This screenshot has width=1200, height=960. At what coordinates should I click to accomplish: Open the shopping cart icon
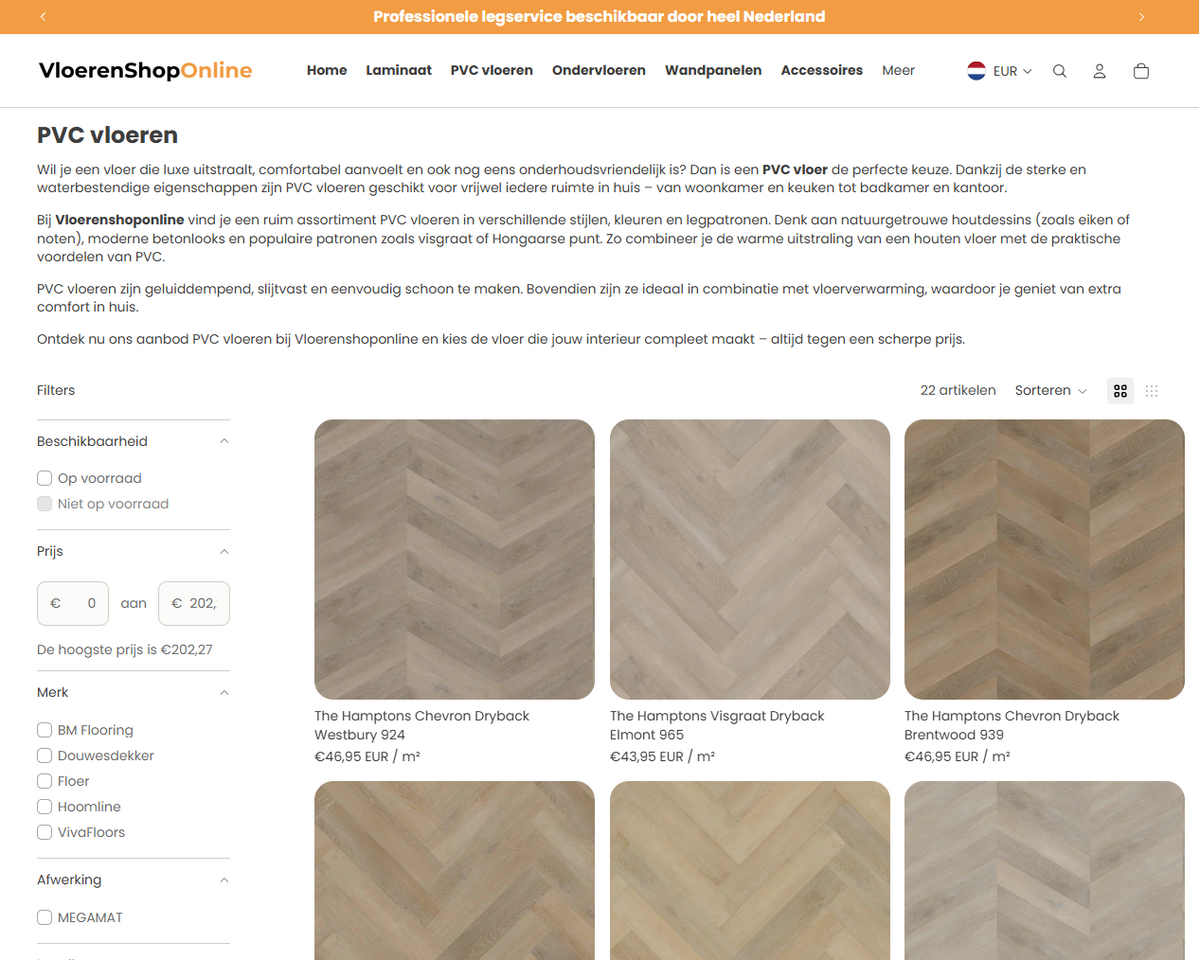coord(1141,71)
